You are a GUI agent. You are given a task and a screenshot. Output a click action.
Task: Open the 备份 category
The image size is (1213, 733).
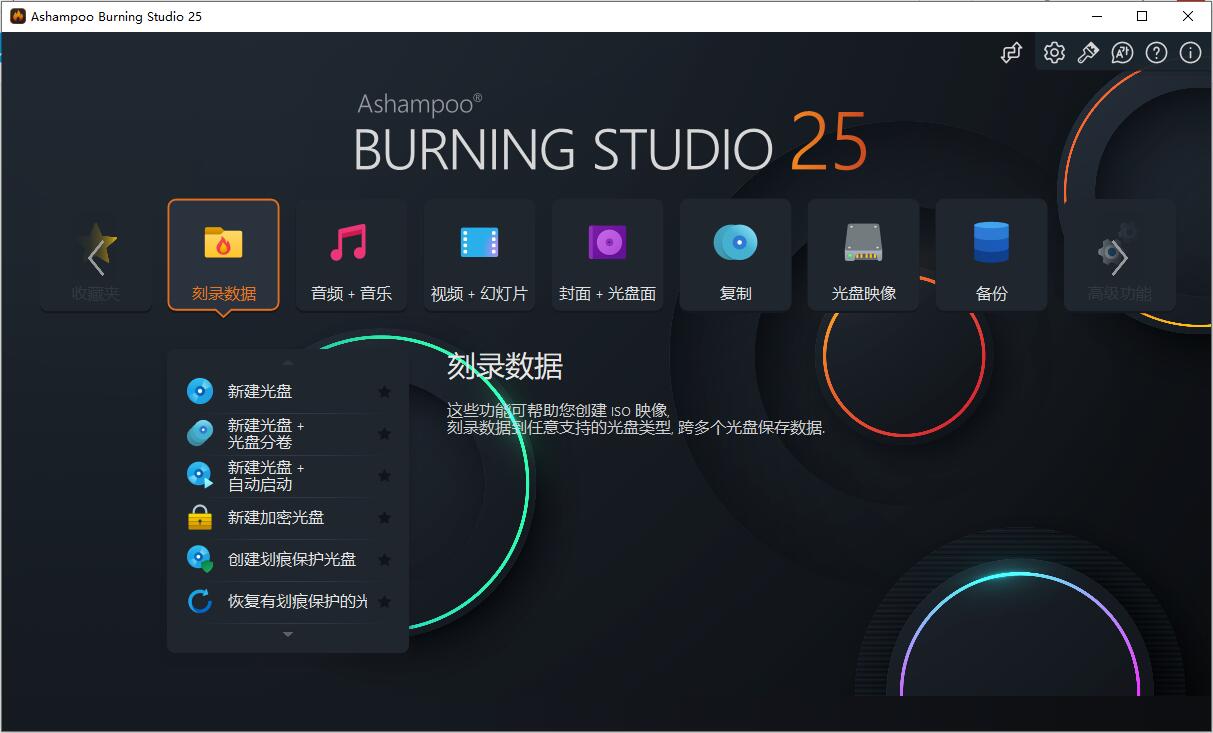click(x=991, y=254)
